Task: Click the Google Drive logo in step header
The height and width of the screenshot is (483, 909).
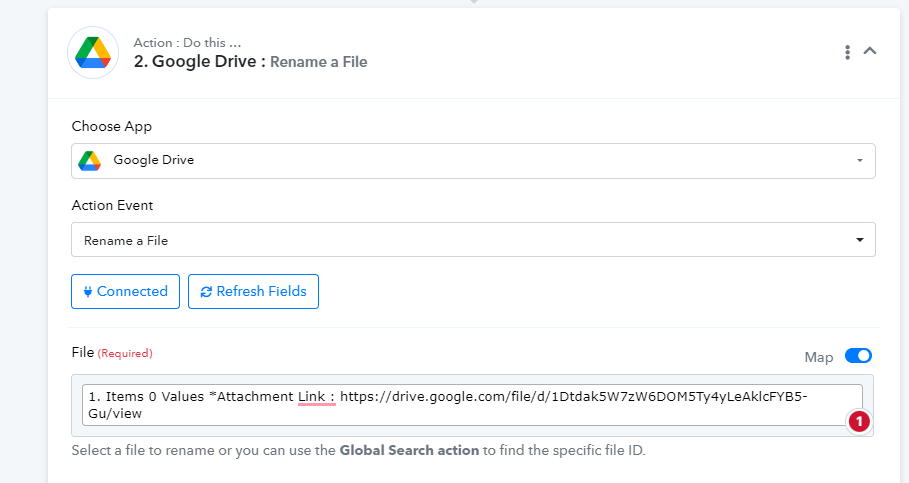Action: [x=93, y=52]
